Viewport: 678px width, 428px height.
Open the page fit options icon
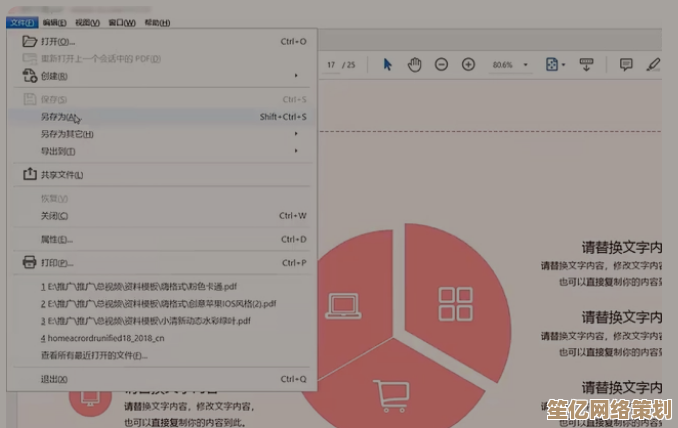coord(553,65)
